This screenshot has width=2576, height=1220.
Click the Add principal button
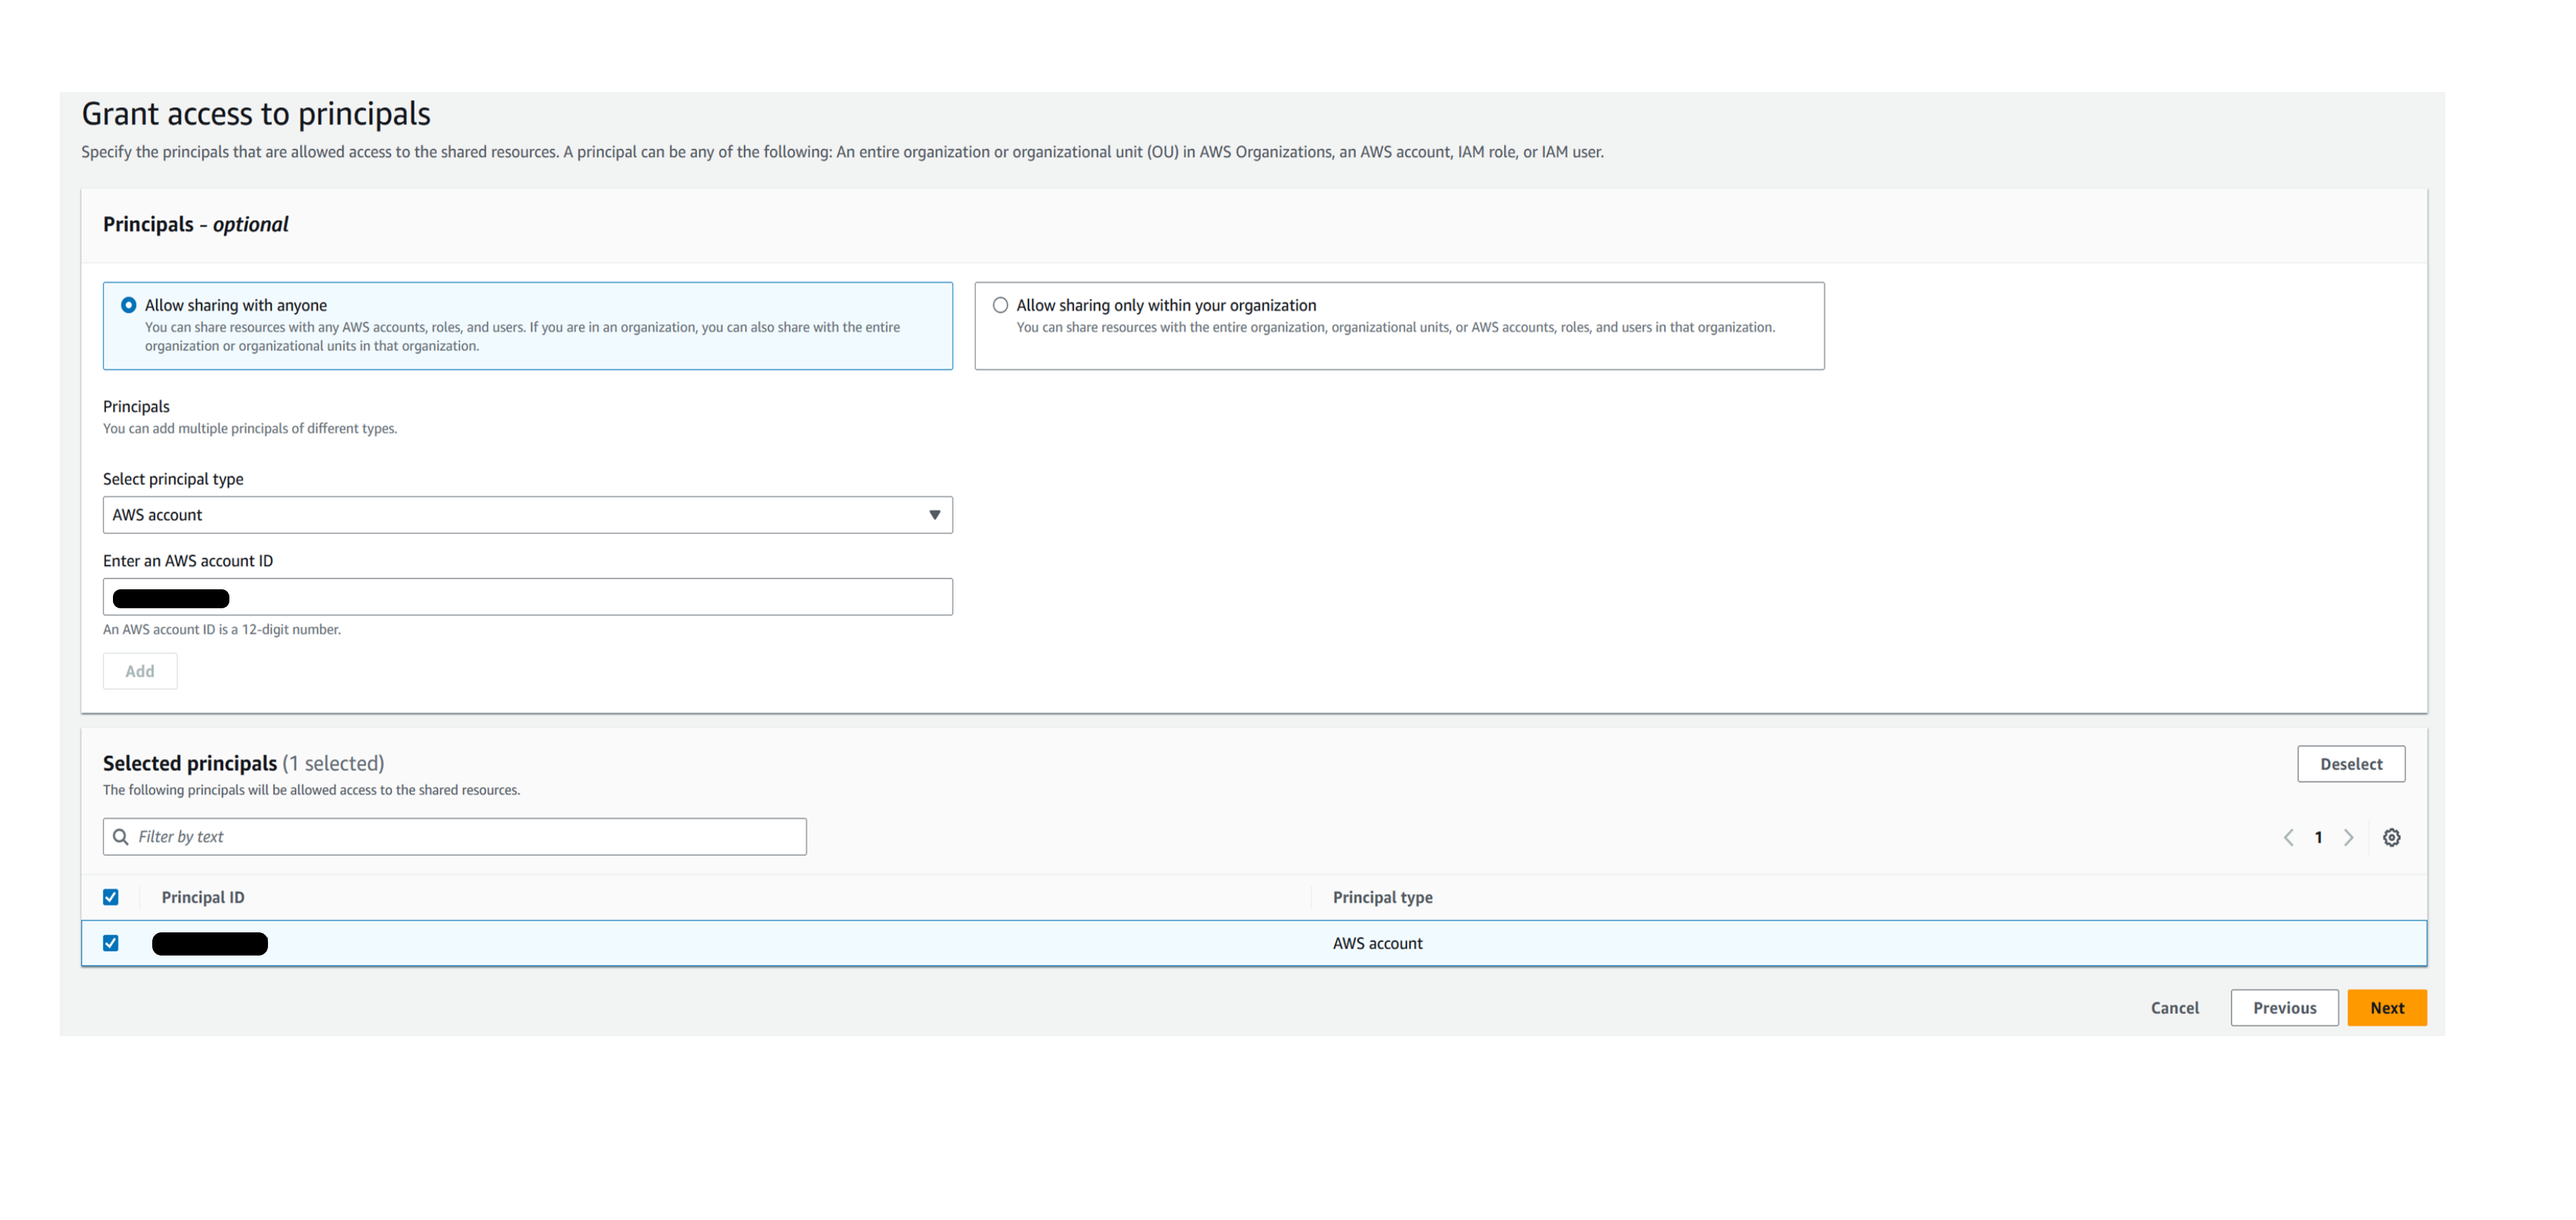click(x=140, y=671)
